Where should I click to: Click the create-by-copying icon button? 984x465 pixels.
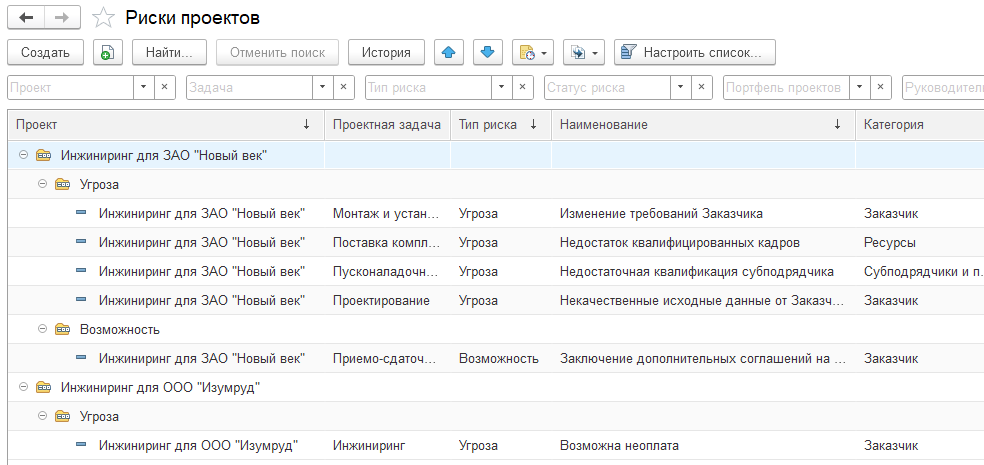[x=106, y=52]
